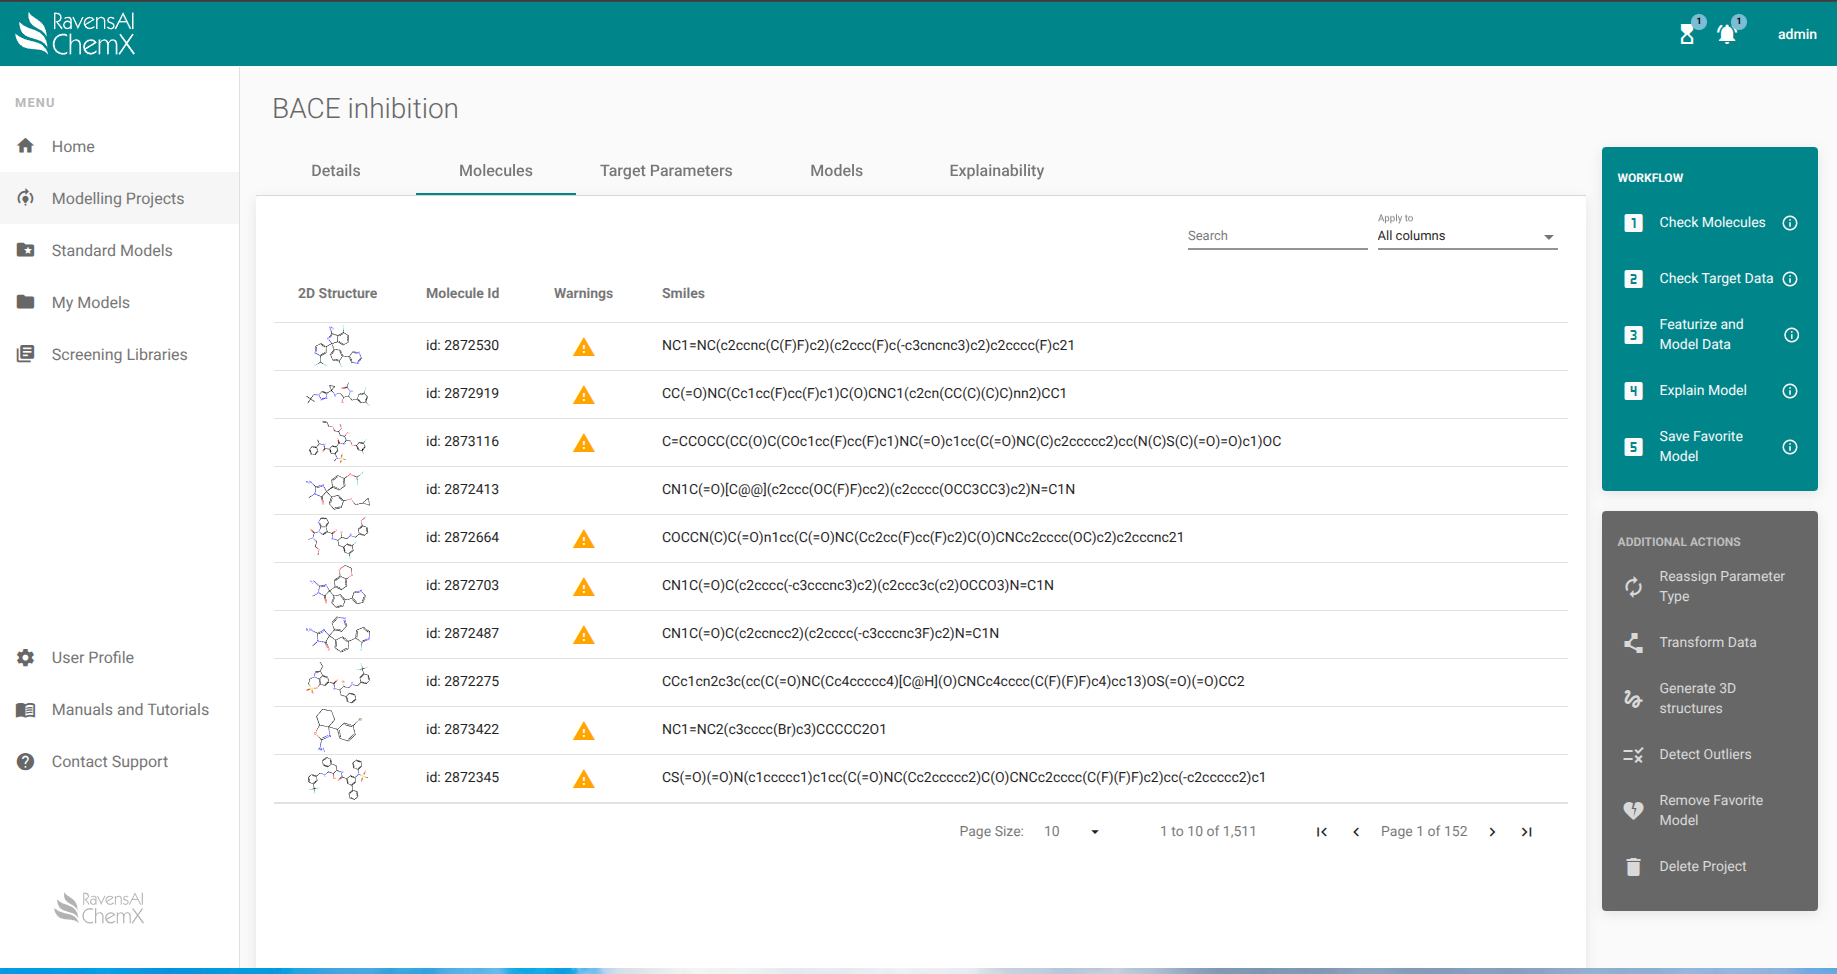1837x974 pixels.
Task: Switch to the Target Parameters tab
Action: point(666,171)
